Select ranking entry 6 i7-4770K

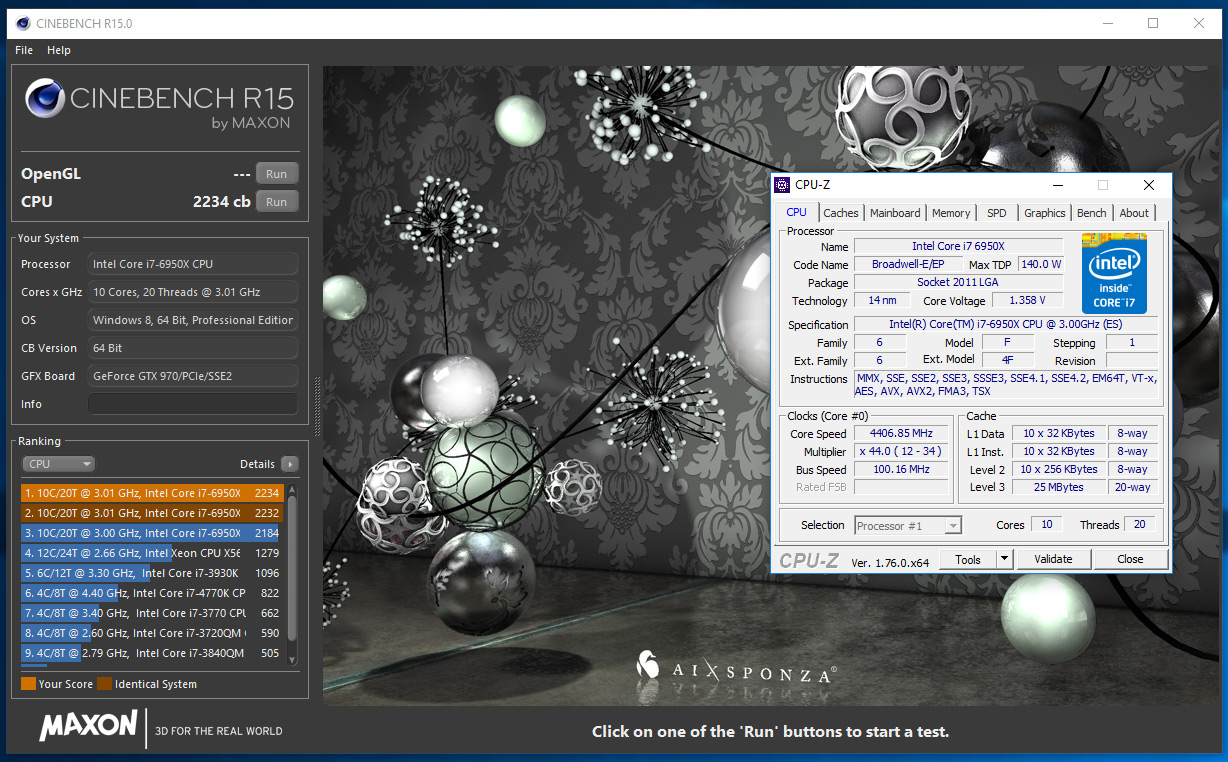tap(152, 593)
